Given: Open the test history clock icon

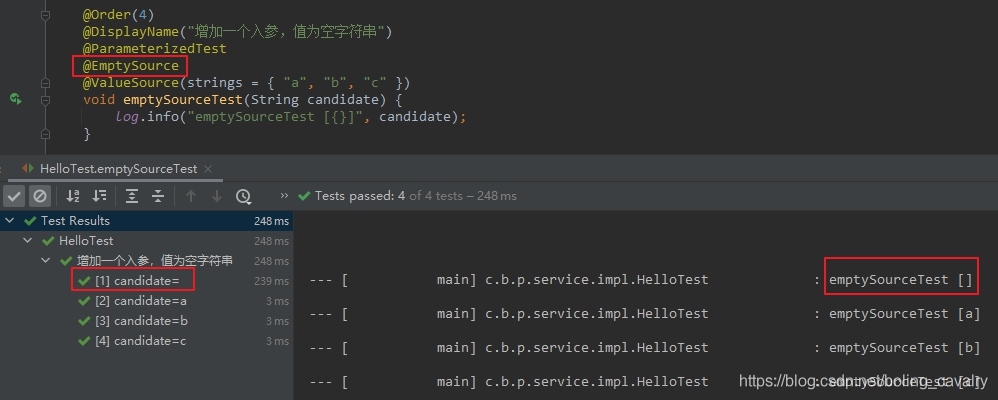Looking at the screenshot, I should (243, 196).
